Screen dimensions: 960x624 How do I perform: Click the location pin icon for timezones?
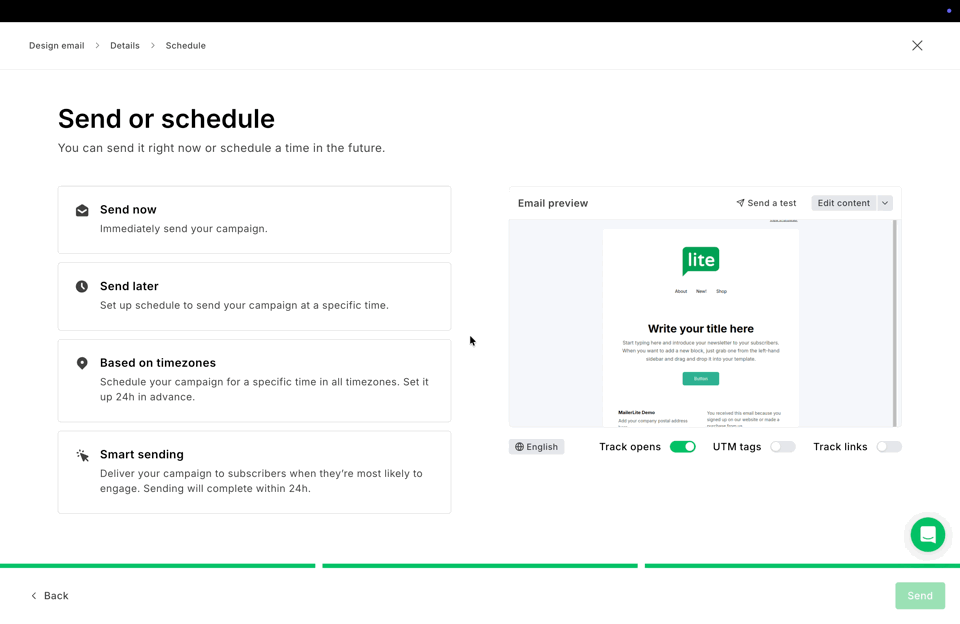point(82,363)
